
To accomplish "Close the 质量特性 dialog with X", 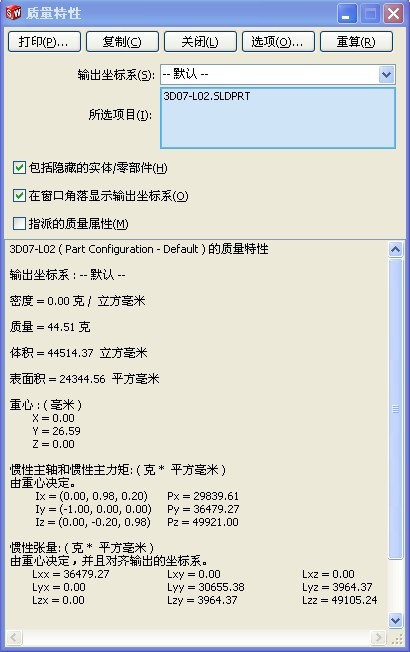I will pyautogui.click(x=393, y=14).
